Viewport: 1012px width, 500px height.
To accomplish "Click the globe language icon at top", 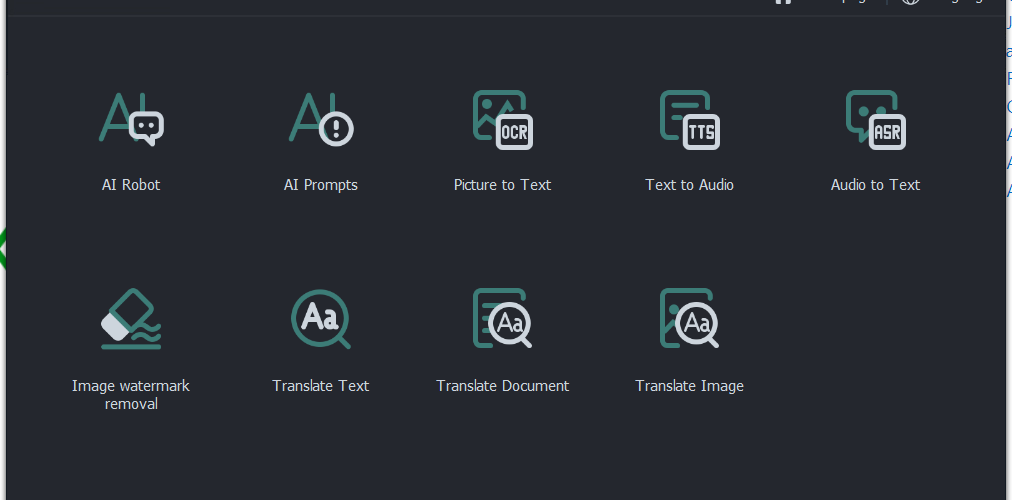I will 911,2.
